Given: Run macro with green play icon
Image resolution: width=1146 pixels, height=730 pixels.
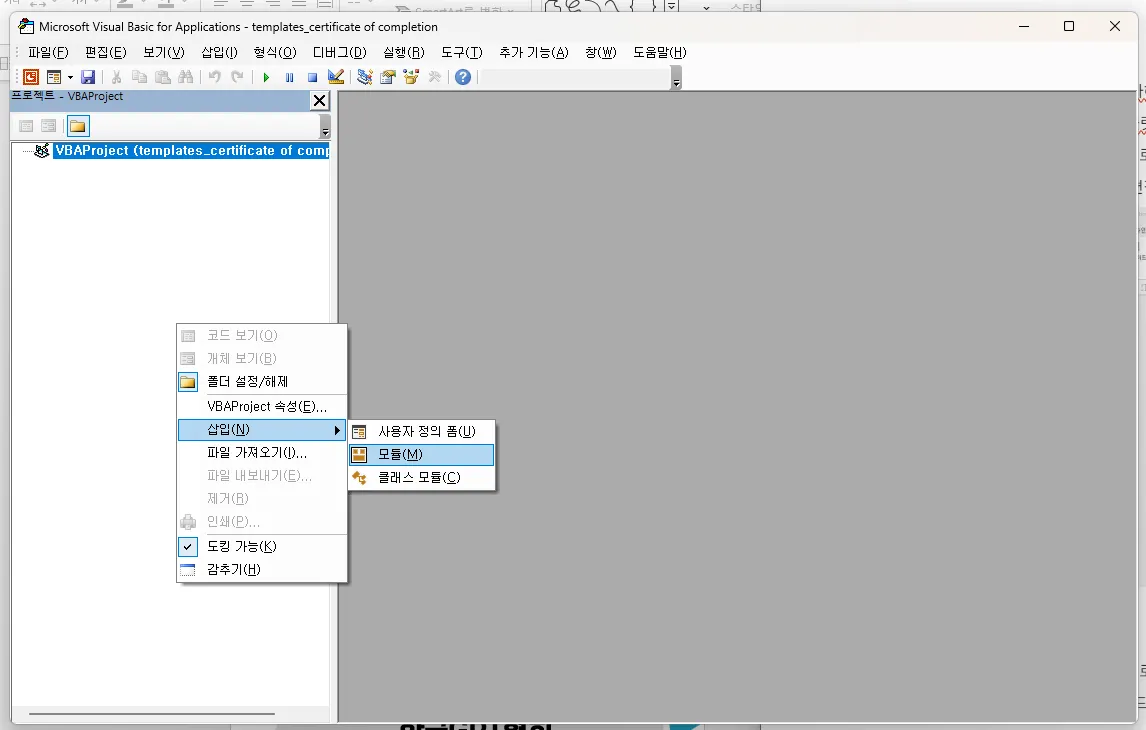Looking at the screenshot, I should (266, 77).
